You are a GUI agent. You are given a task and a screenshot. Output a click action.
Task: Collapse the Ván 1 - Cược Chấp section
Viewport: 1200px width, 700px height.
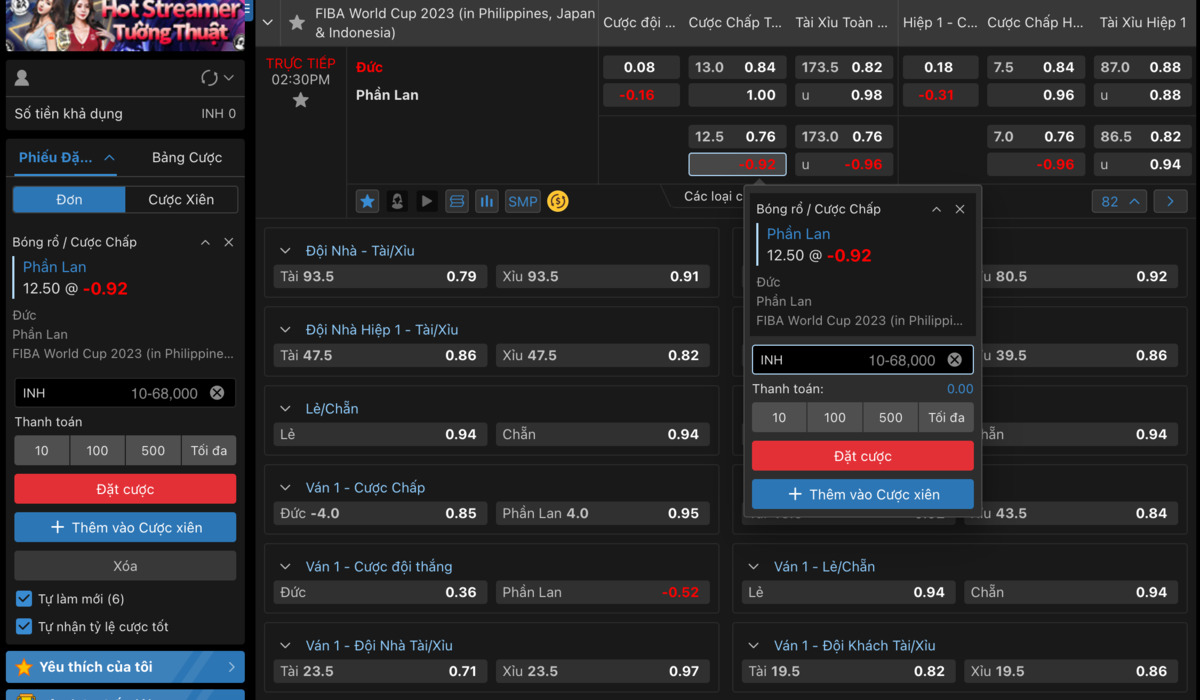[x=285, y=488]
